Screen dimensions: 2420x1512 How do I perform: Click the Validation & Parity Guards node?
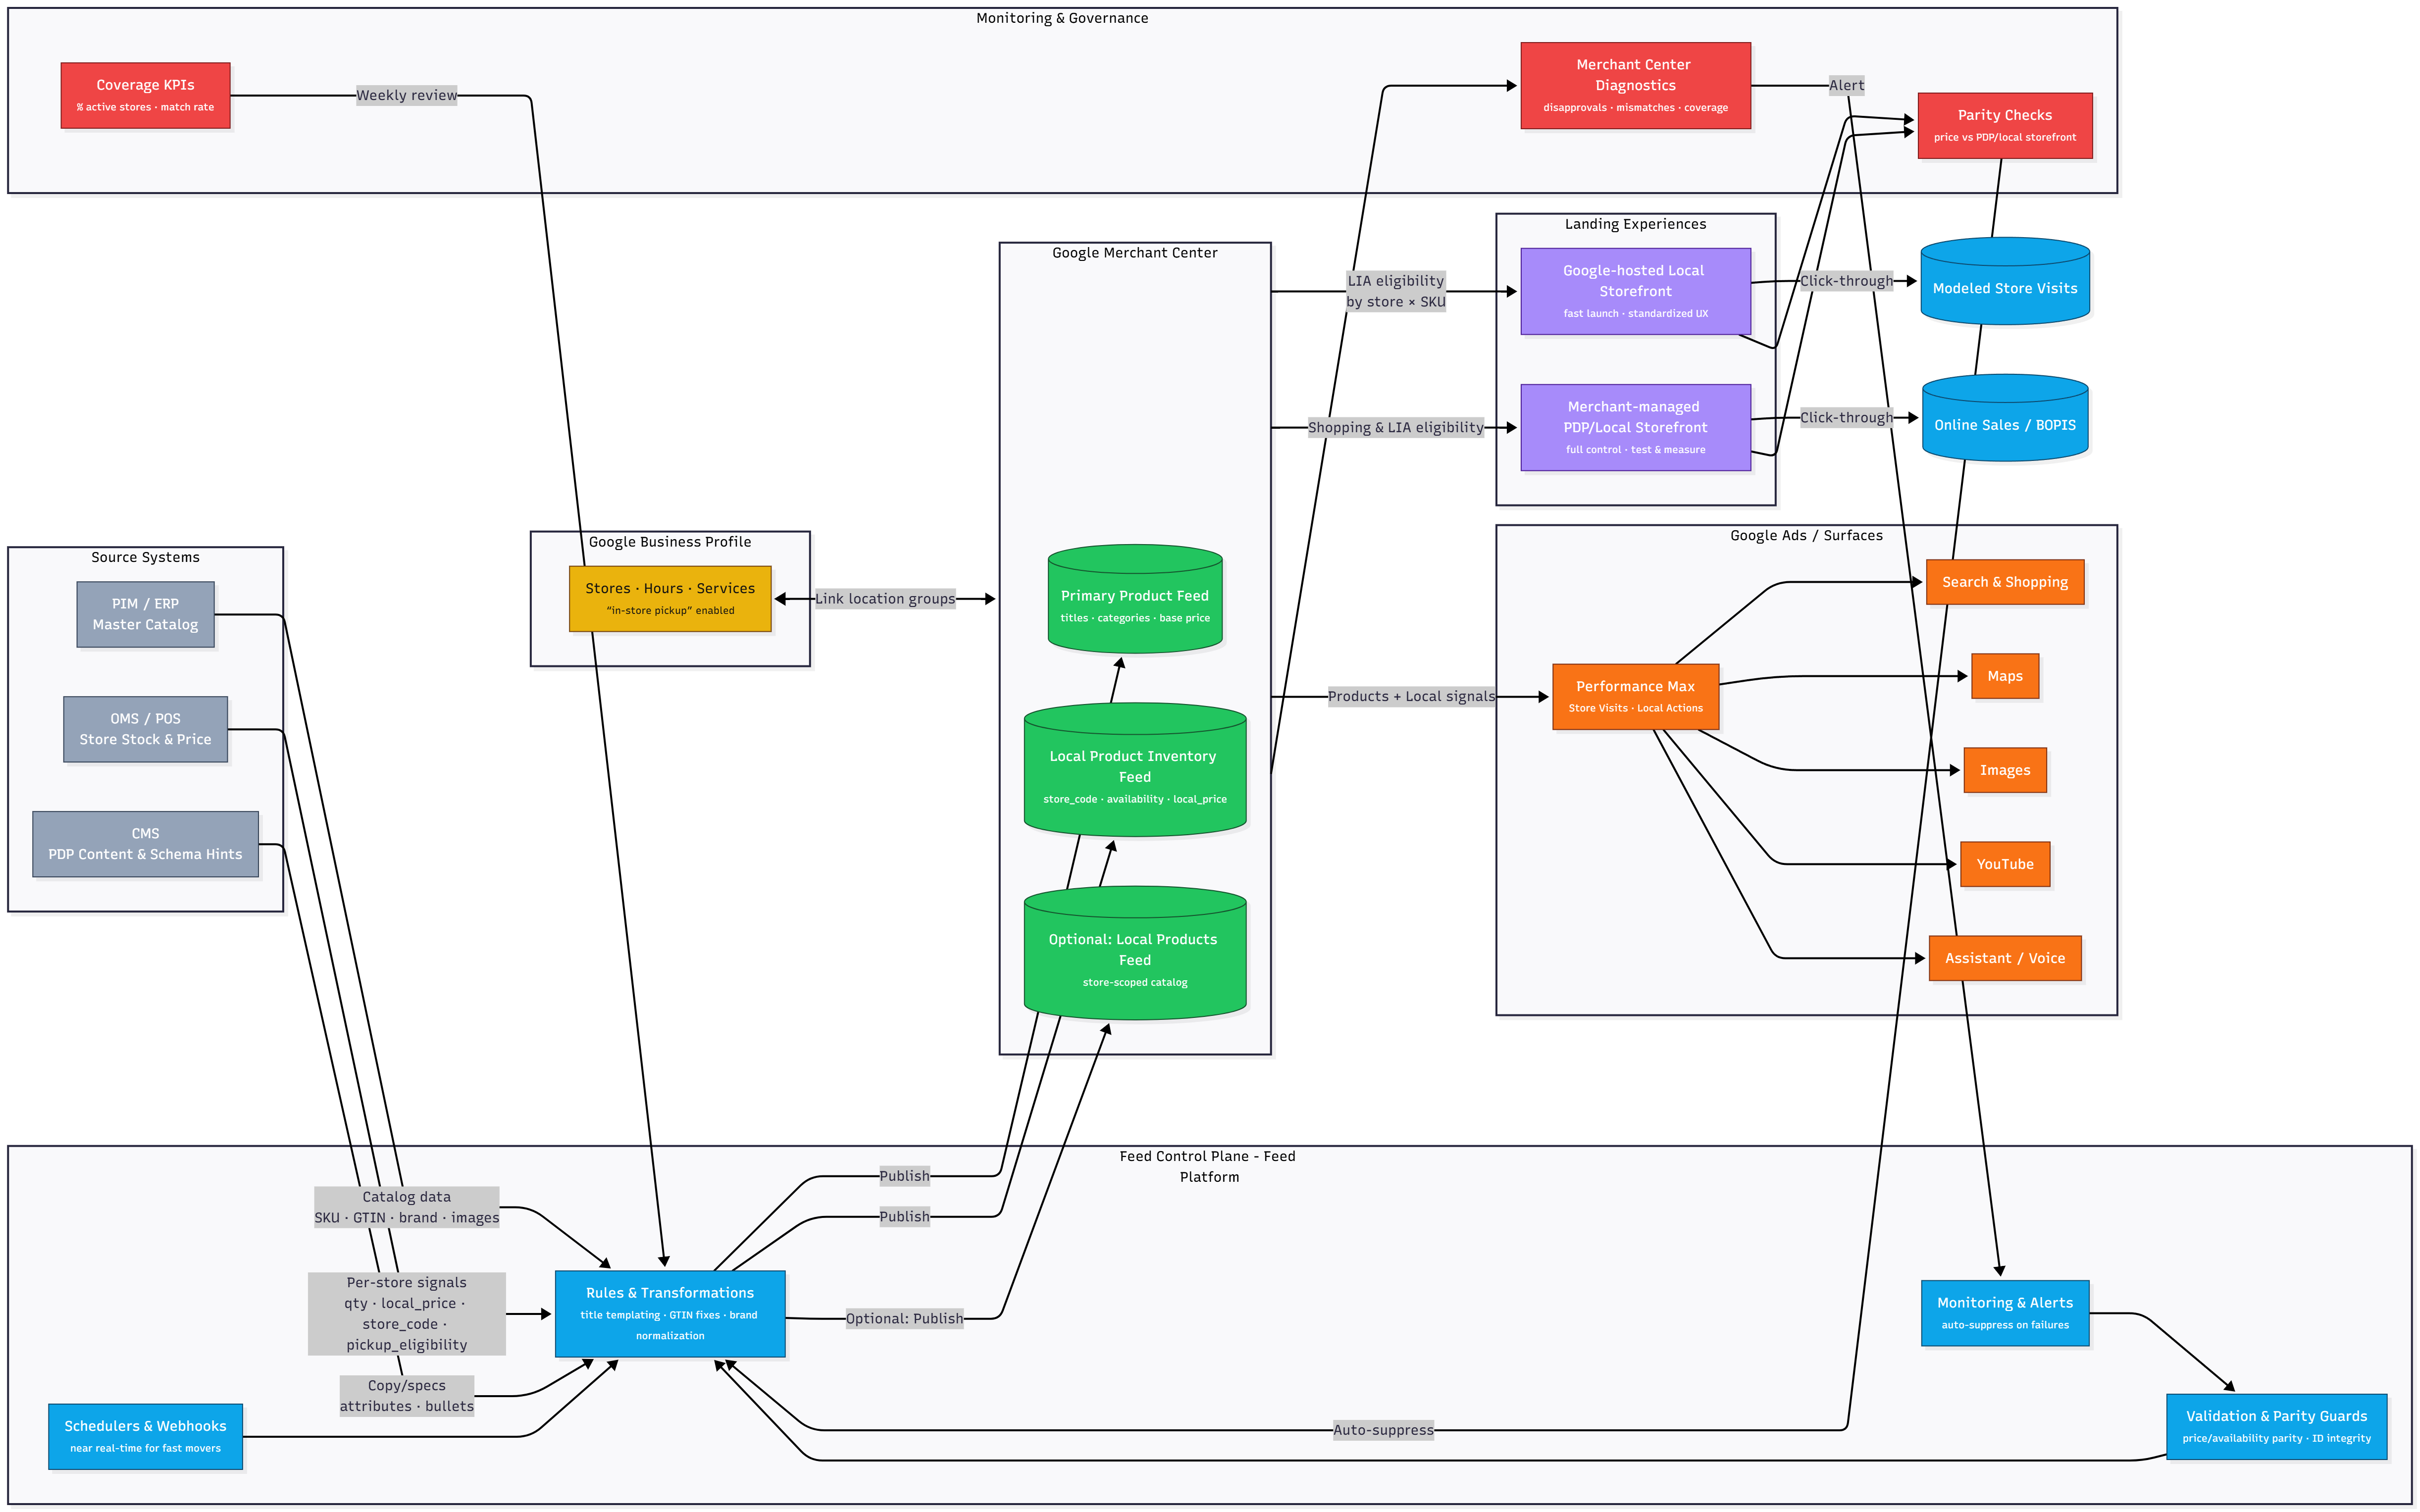point(2276,1426)
